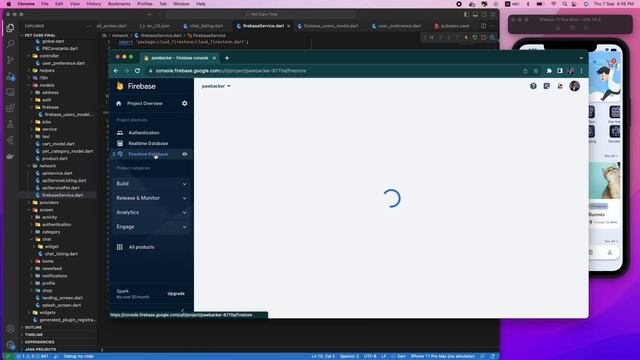The width and height of the screenshot is (640, 360).
Task: Expand the TIMELINE section in VS Code
Action: pyautogui.click(x=33, y=335)
